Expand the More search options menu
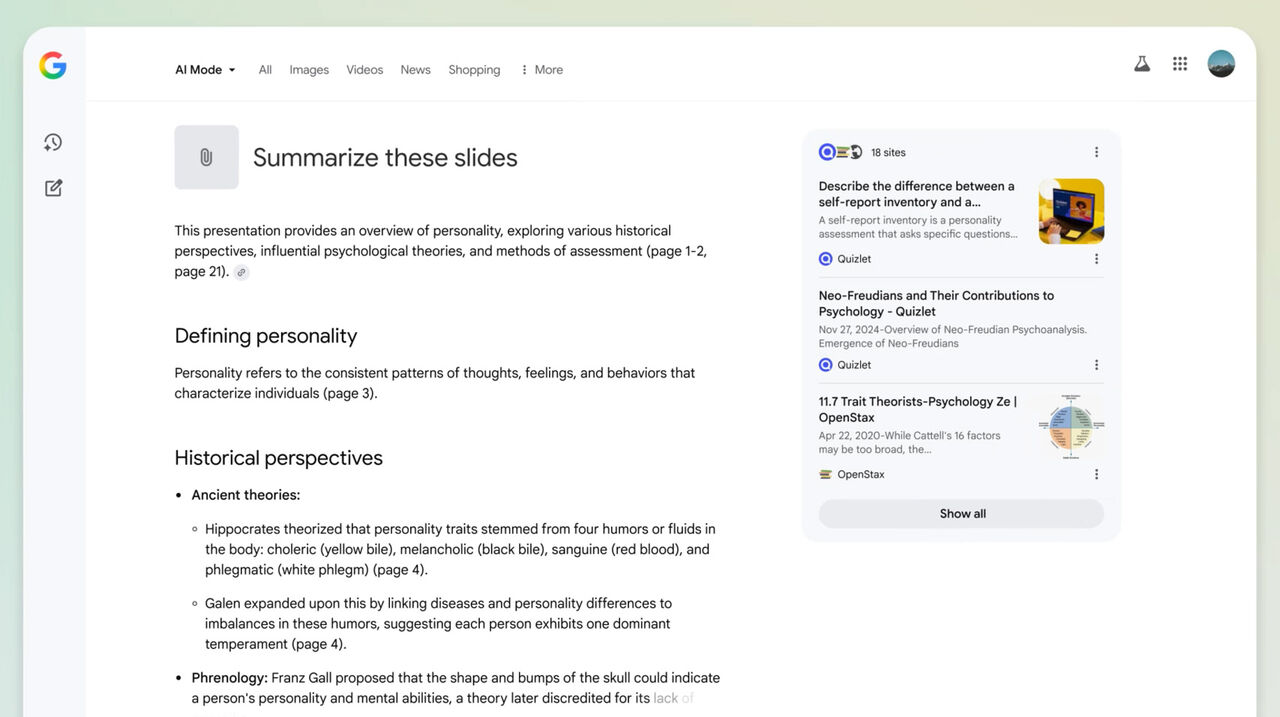The height and width of the screenshot is (717, 1280). tap(541, 70)
